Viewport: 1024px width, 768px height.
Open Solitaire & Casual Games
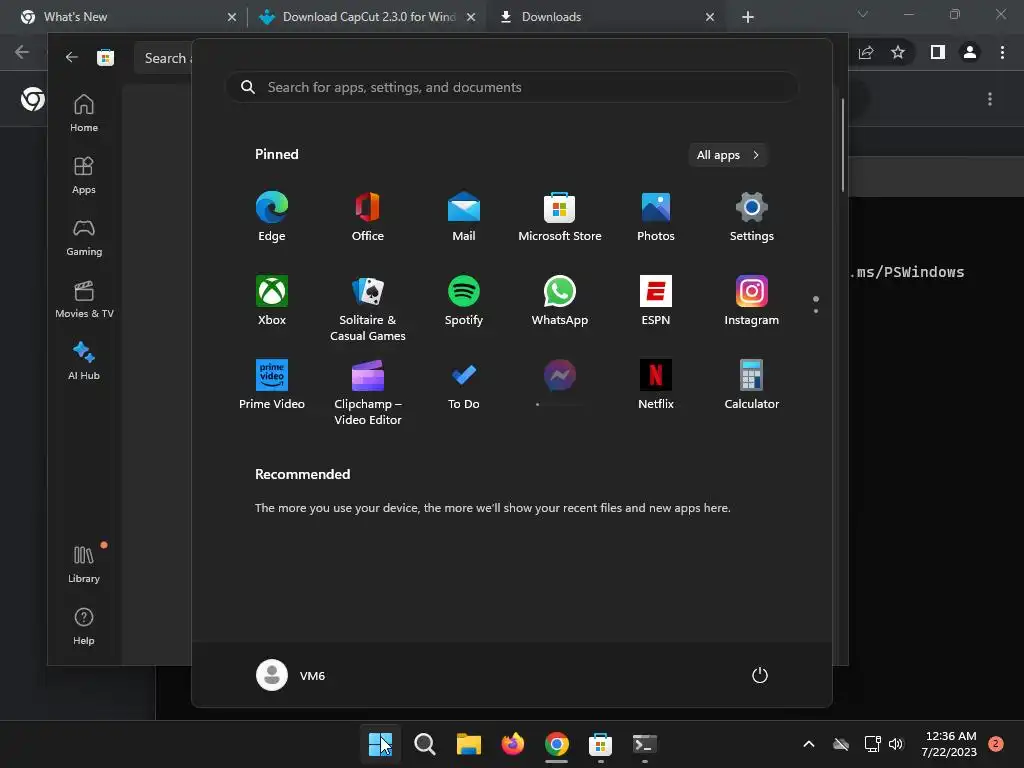pyautogui.click(x=368, y=308)
